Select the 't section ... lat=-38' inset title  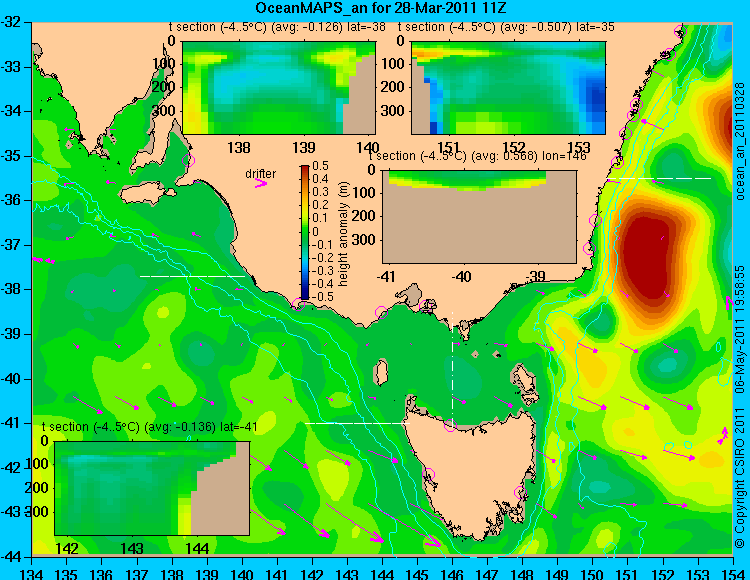coord(277,27)
